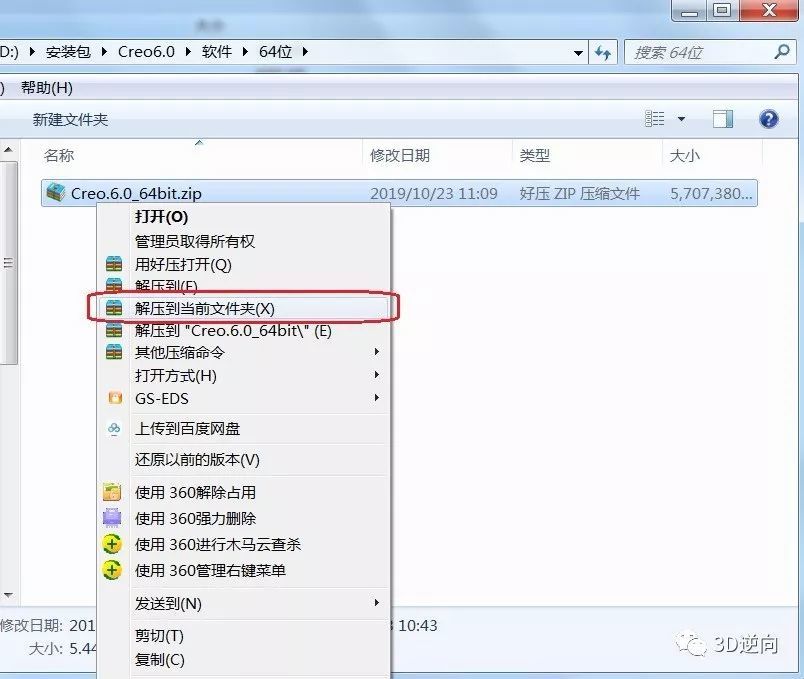
Task: Click the 5,707,380... size cell
Action: click(711, 193)
